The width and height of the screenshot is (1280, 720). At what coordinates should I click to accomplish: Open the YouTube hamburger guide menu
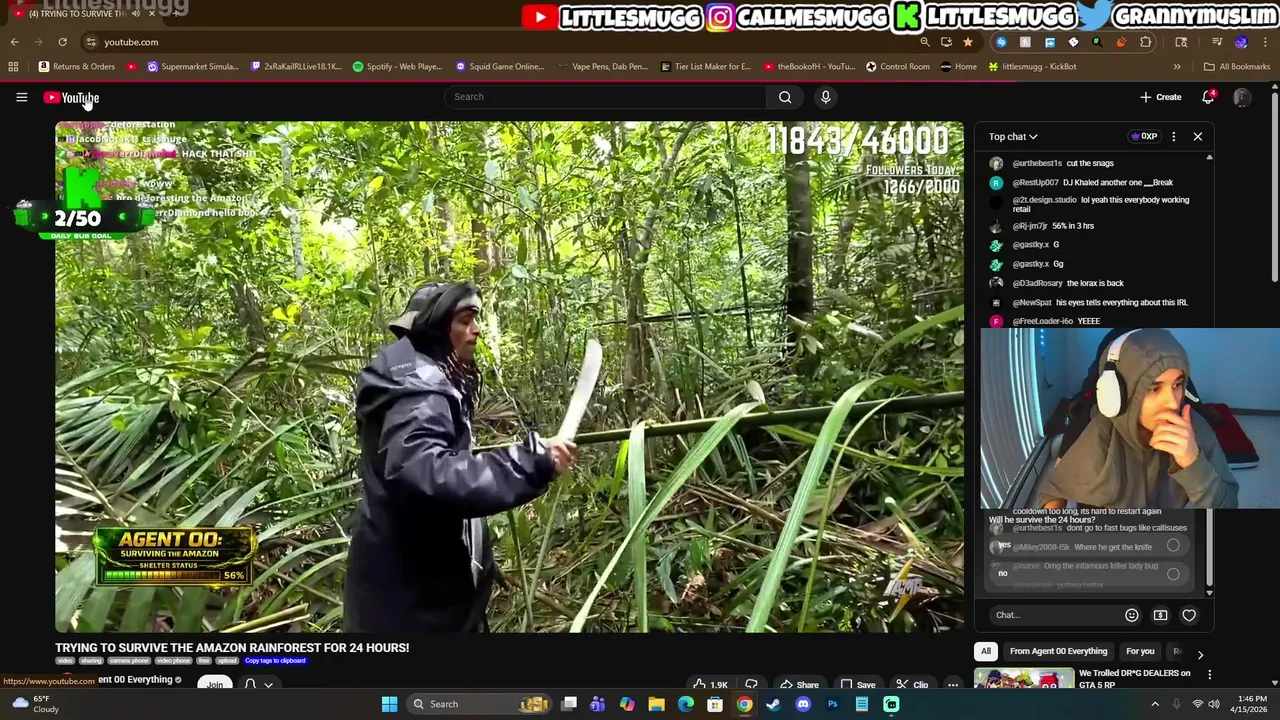point(21,97)
